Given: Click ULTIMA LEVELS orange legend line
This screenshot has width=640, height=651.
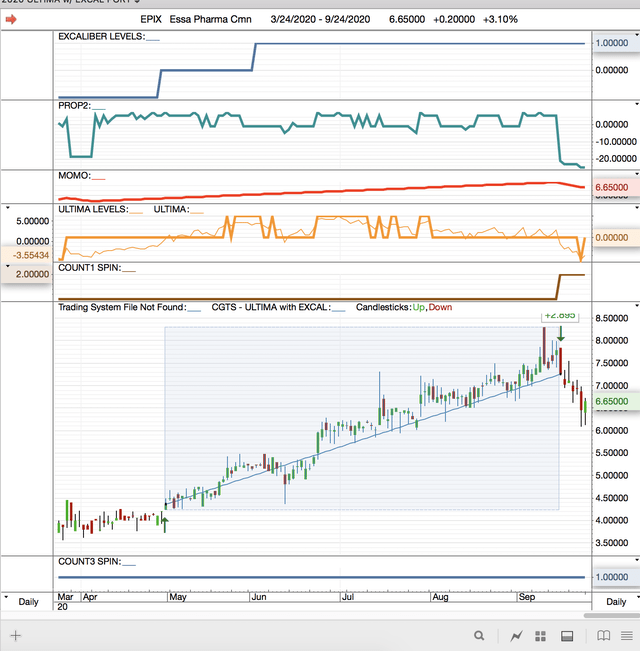Looking at the screenshot, I should 136,213.
